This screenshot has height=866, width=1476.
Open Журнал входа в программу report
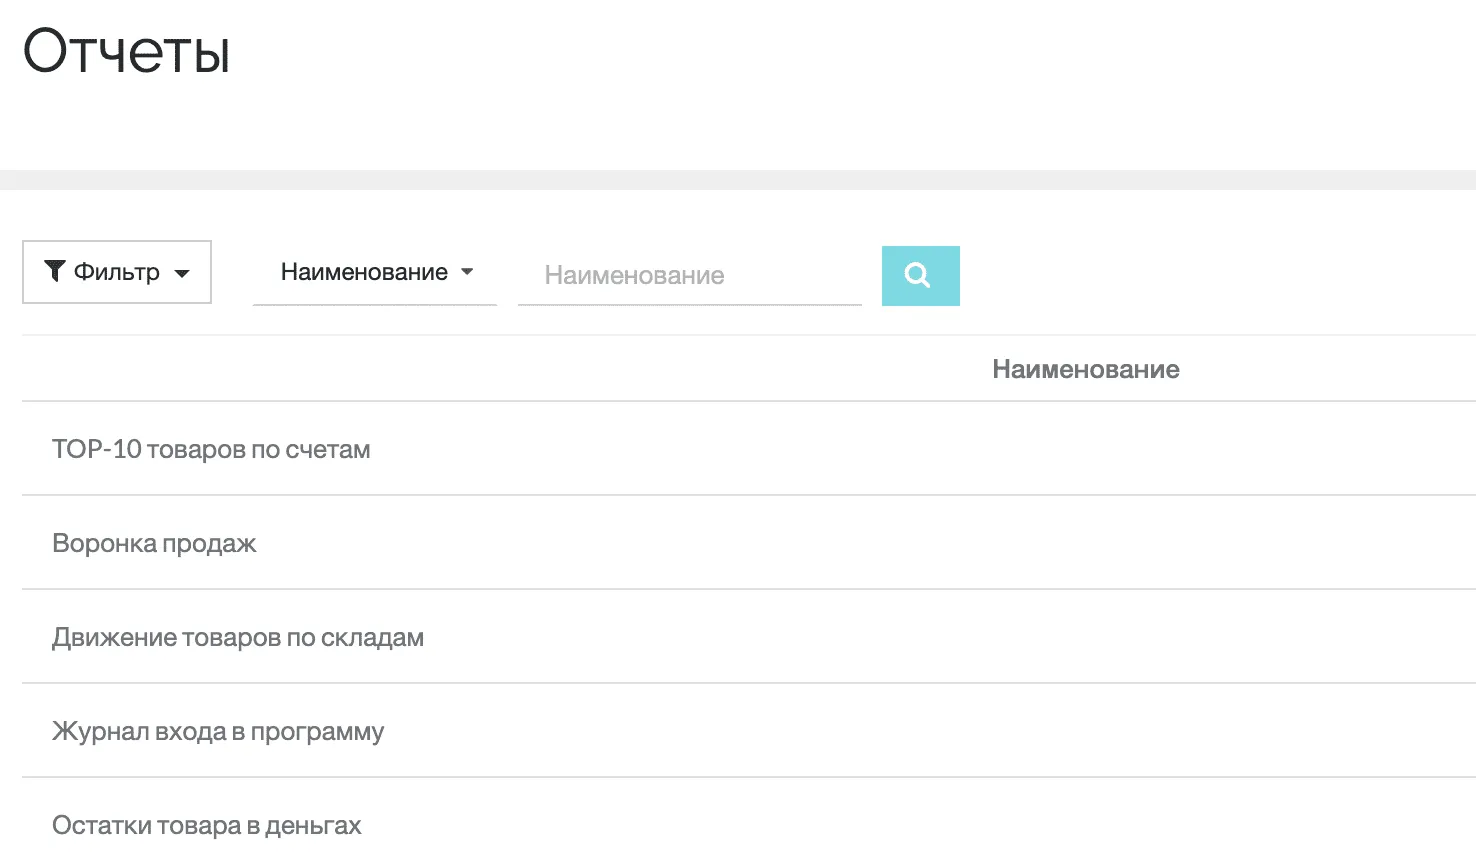(218, 732)
